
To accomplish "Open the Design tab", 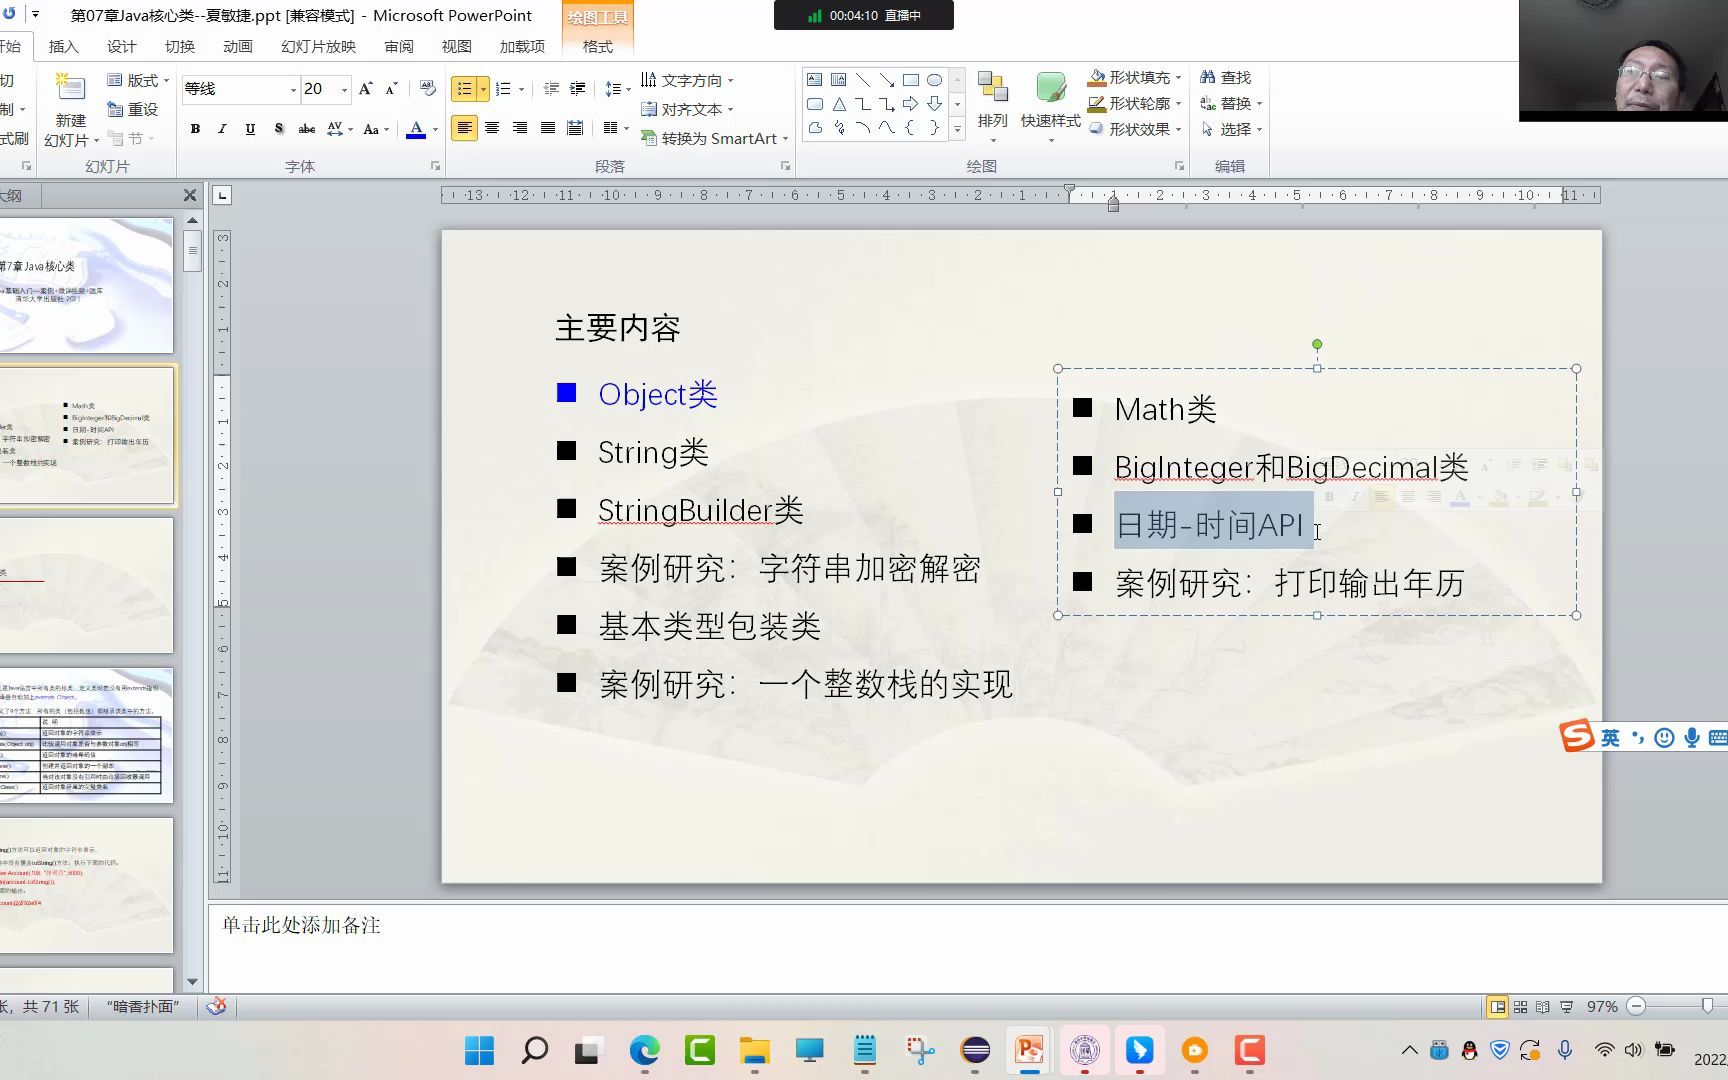I will [121, 46].
